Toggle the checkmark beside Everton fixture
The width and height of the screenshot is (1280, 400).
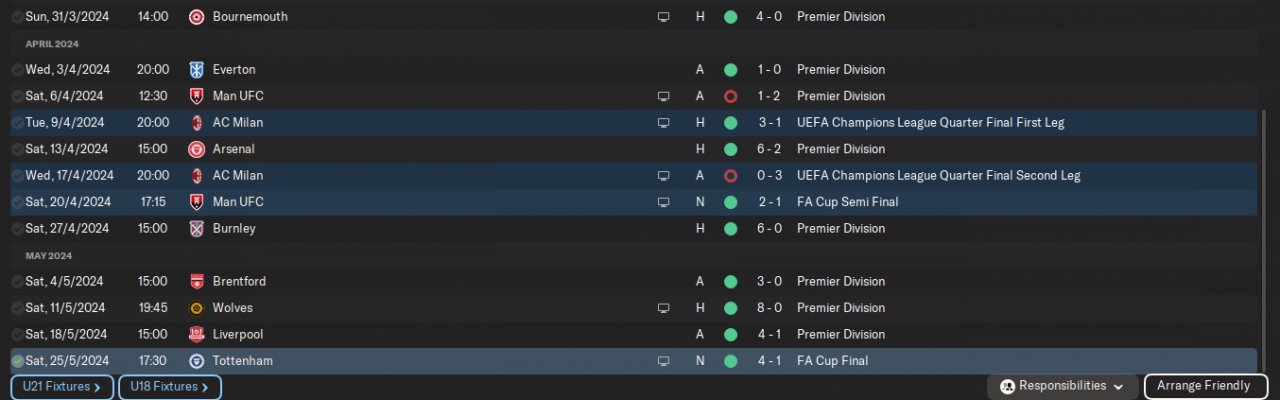(x=17, y=70)
